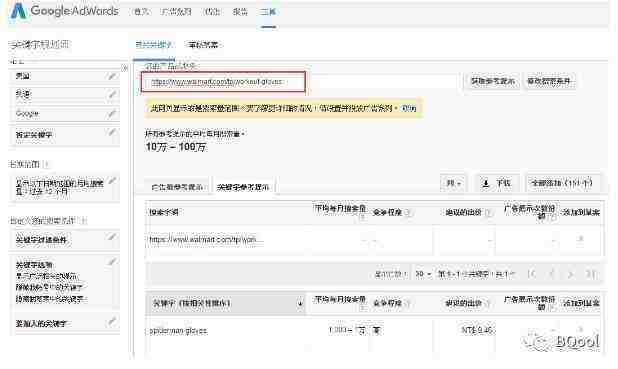Open the 首页 (Home) top menu
Screen dimensions: 618x369
click(141, 12)
